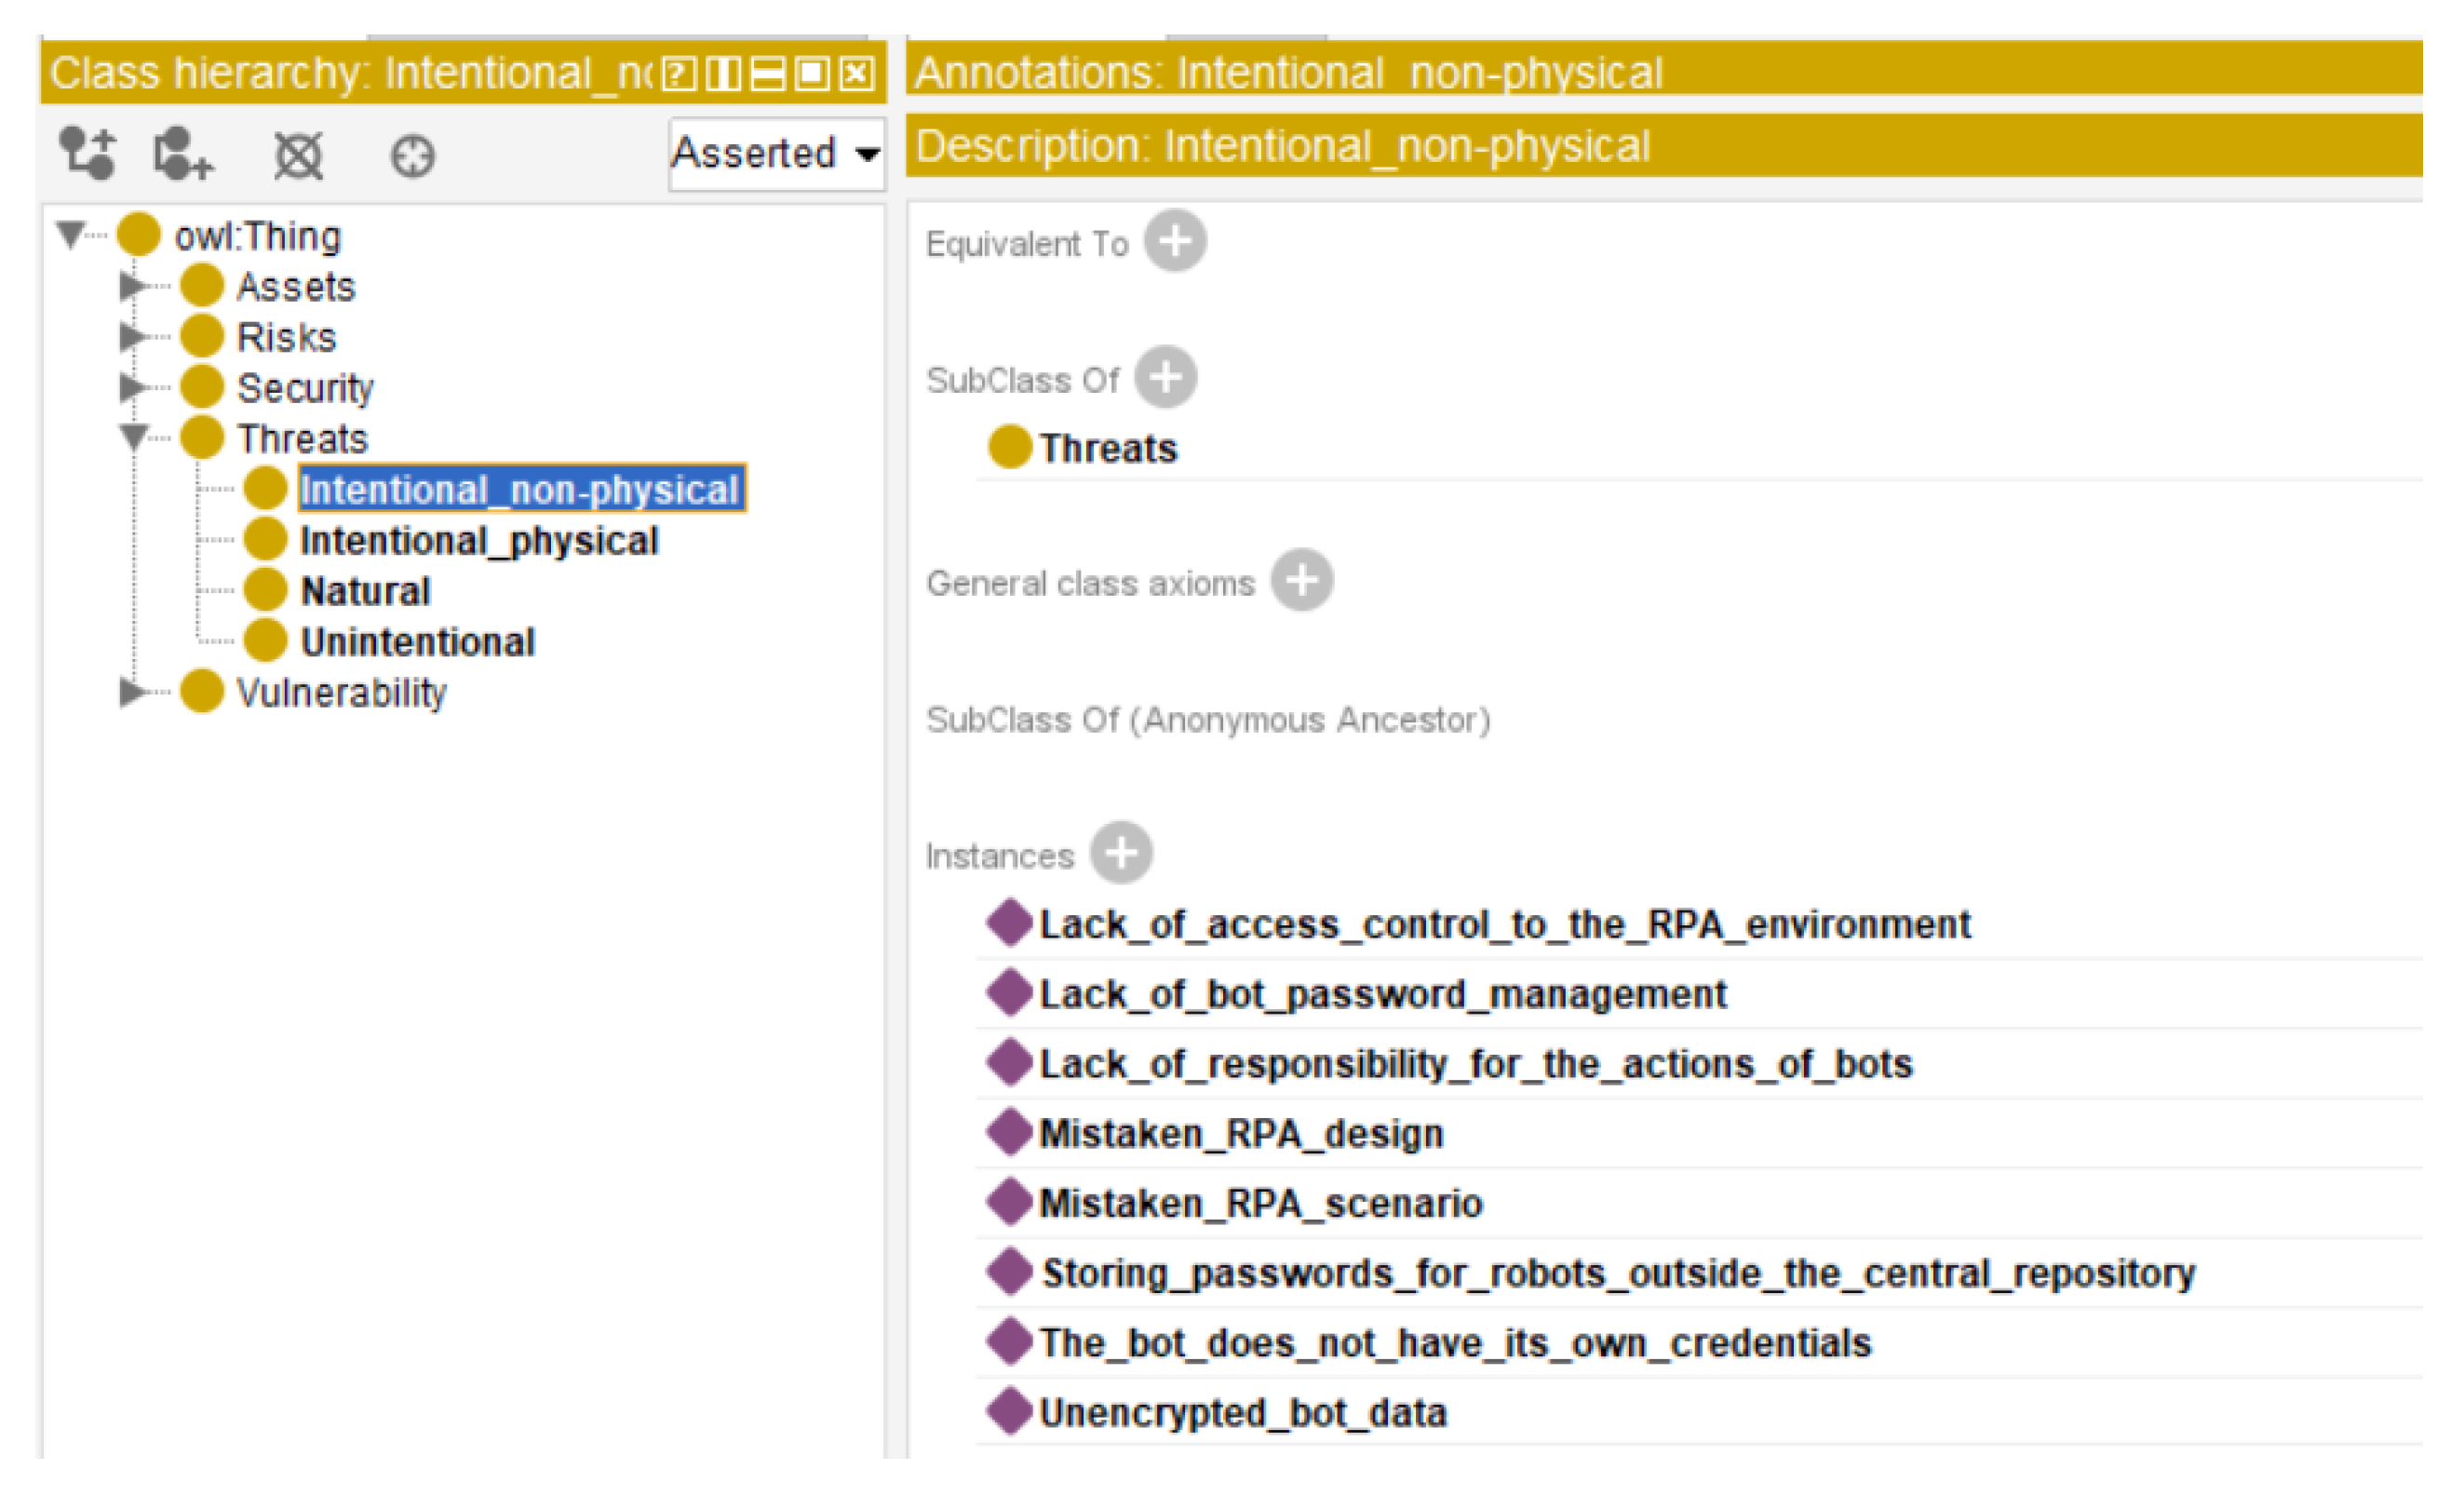This screenshot has height=1496, width=2464.
Task: Click the crosshair target icon in toolbar
Action: (x=412, y=156)
